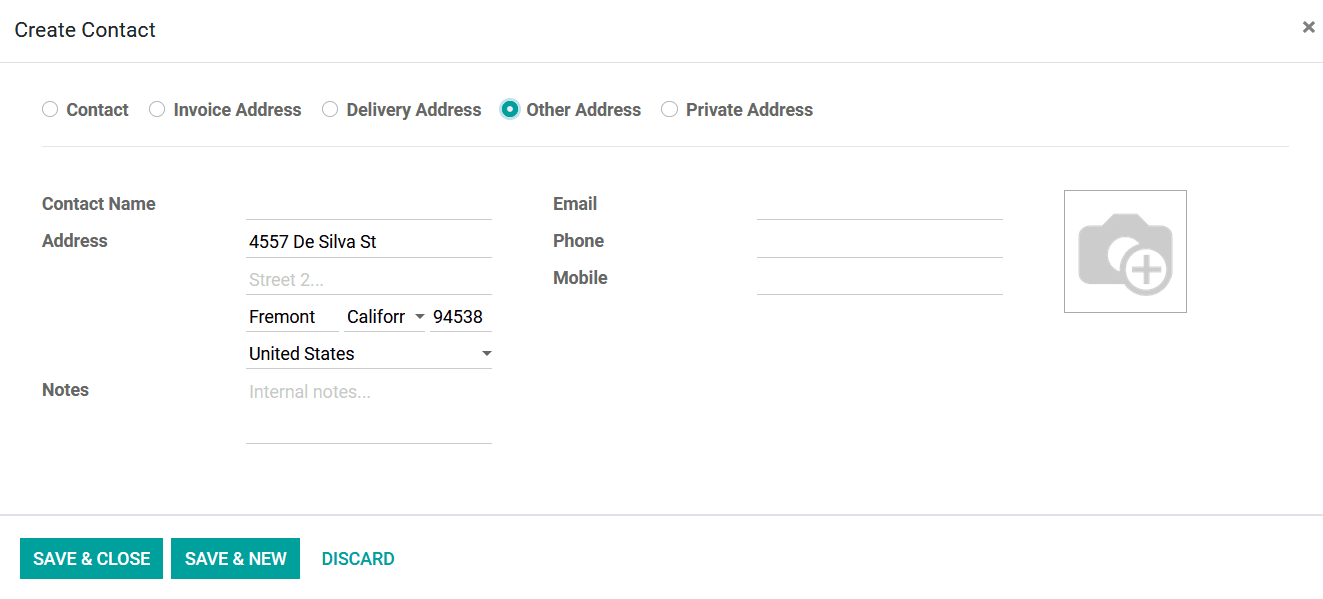
Task: Edit the 4557 De Silva St field
Action: [369, 242]
